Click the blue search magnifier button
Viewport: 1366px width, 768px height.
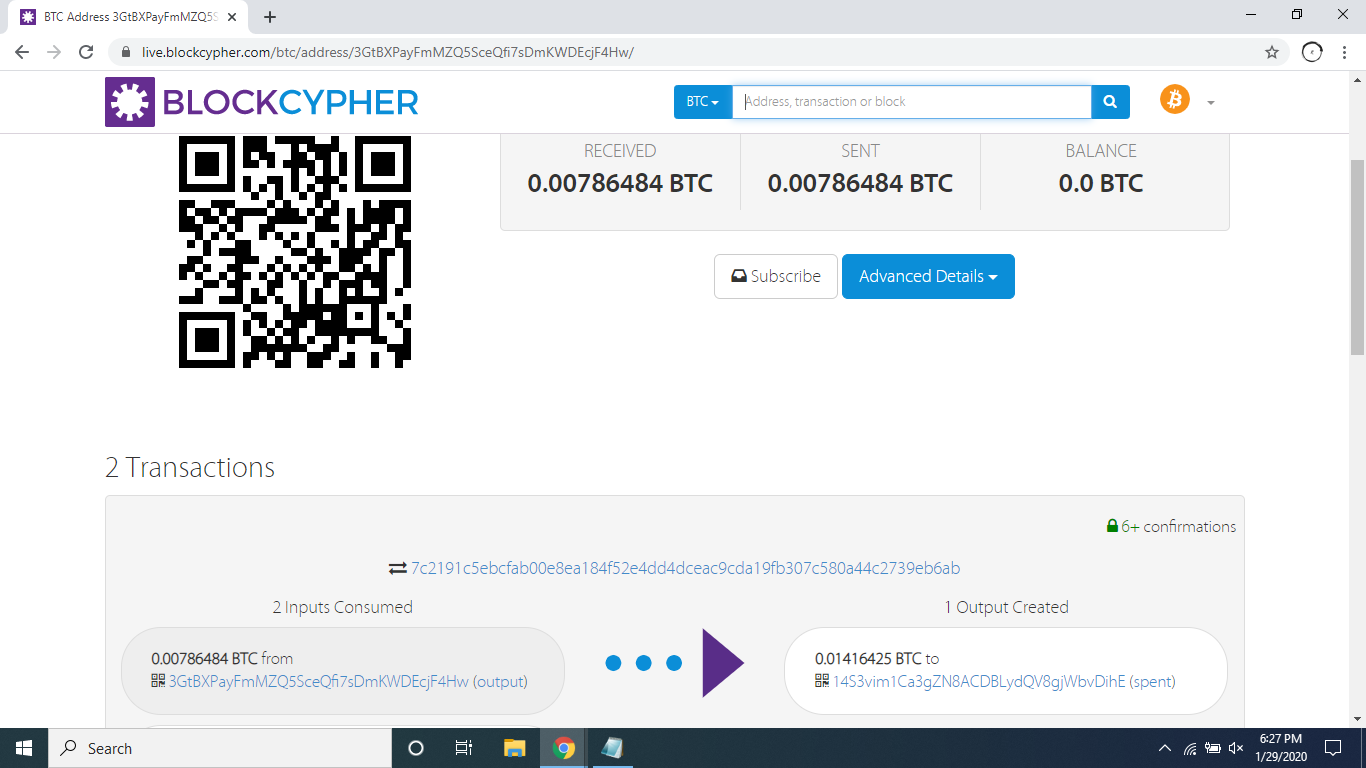[1110, 102]
